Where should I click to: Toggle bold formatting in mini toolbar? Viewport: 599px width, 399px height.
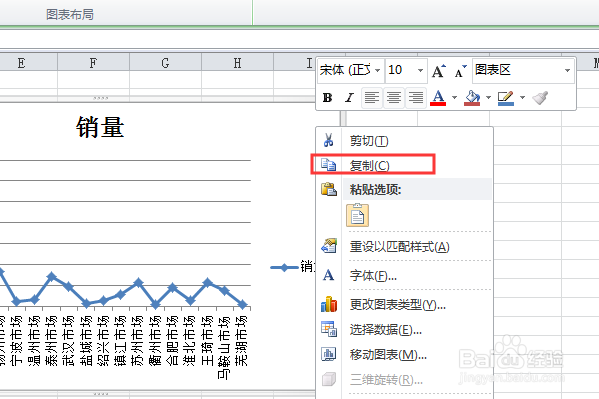pyautogui.click(x=327, y=98)
